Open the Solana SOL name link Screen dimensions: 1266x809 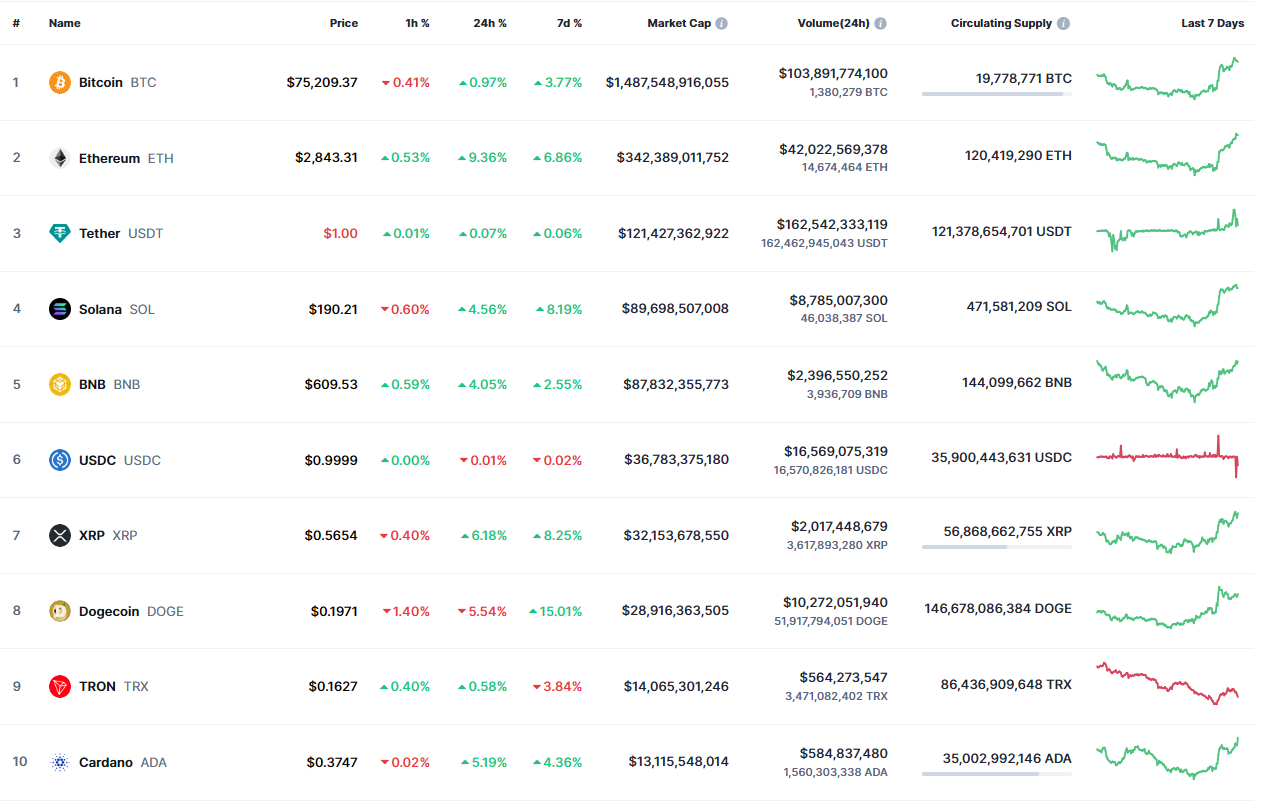pyautogui.click(x=117, y=309)
